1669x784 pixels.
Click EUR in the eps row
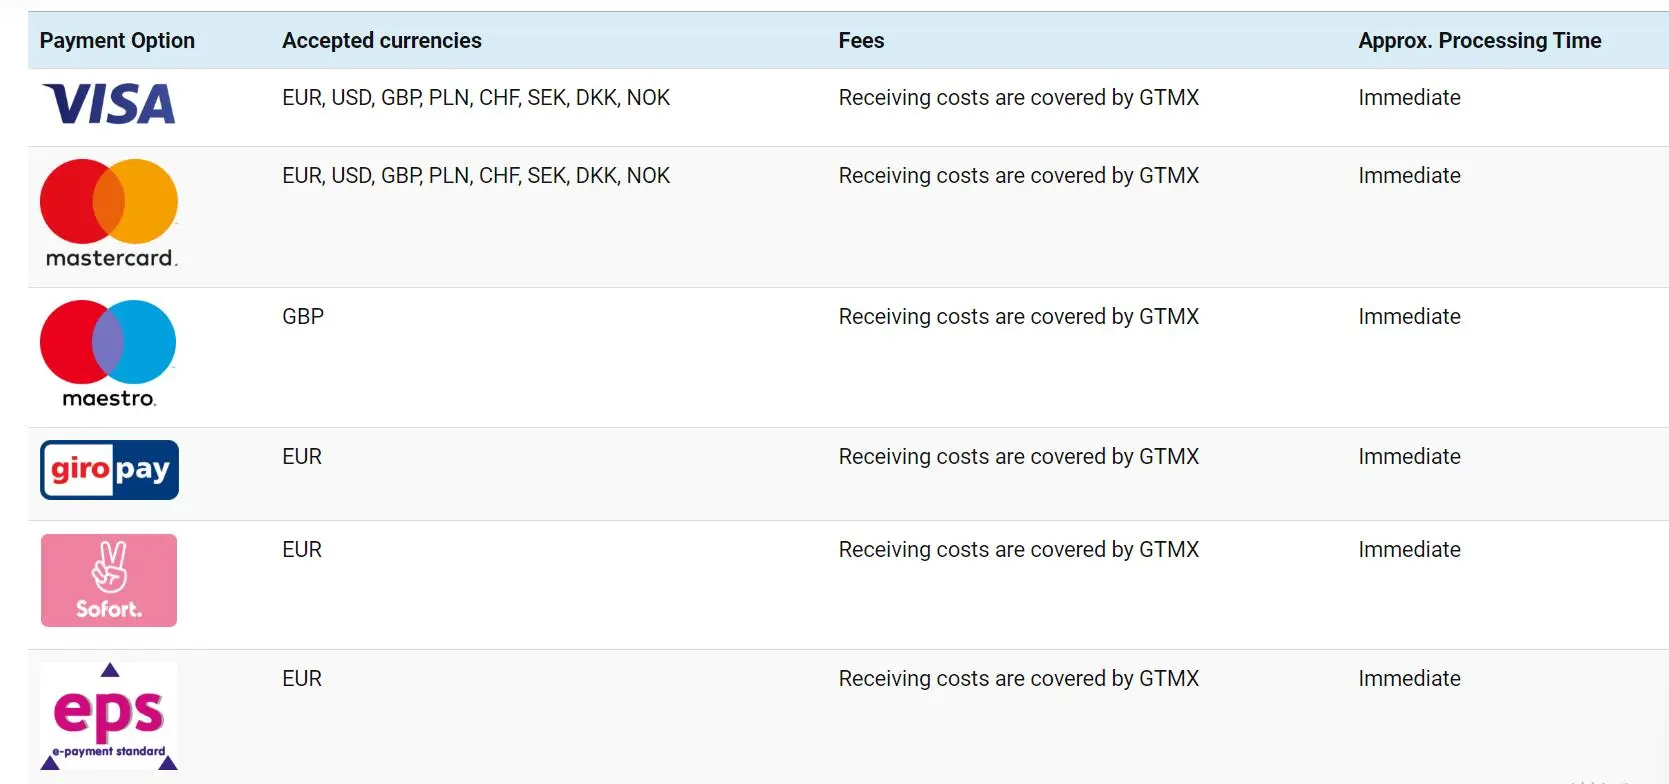pos(302,679)
